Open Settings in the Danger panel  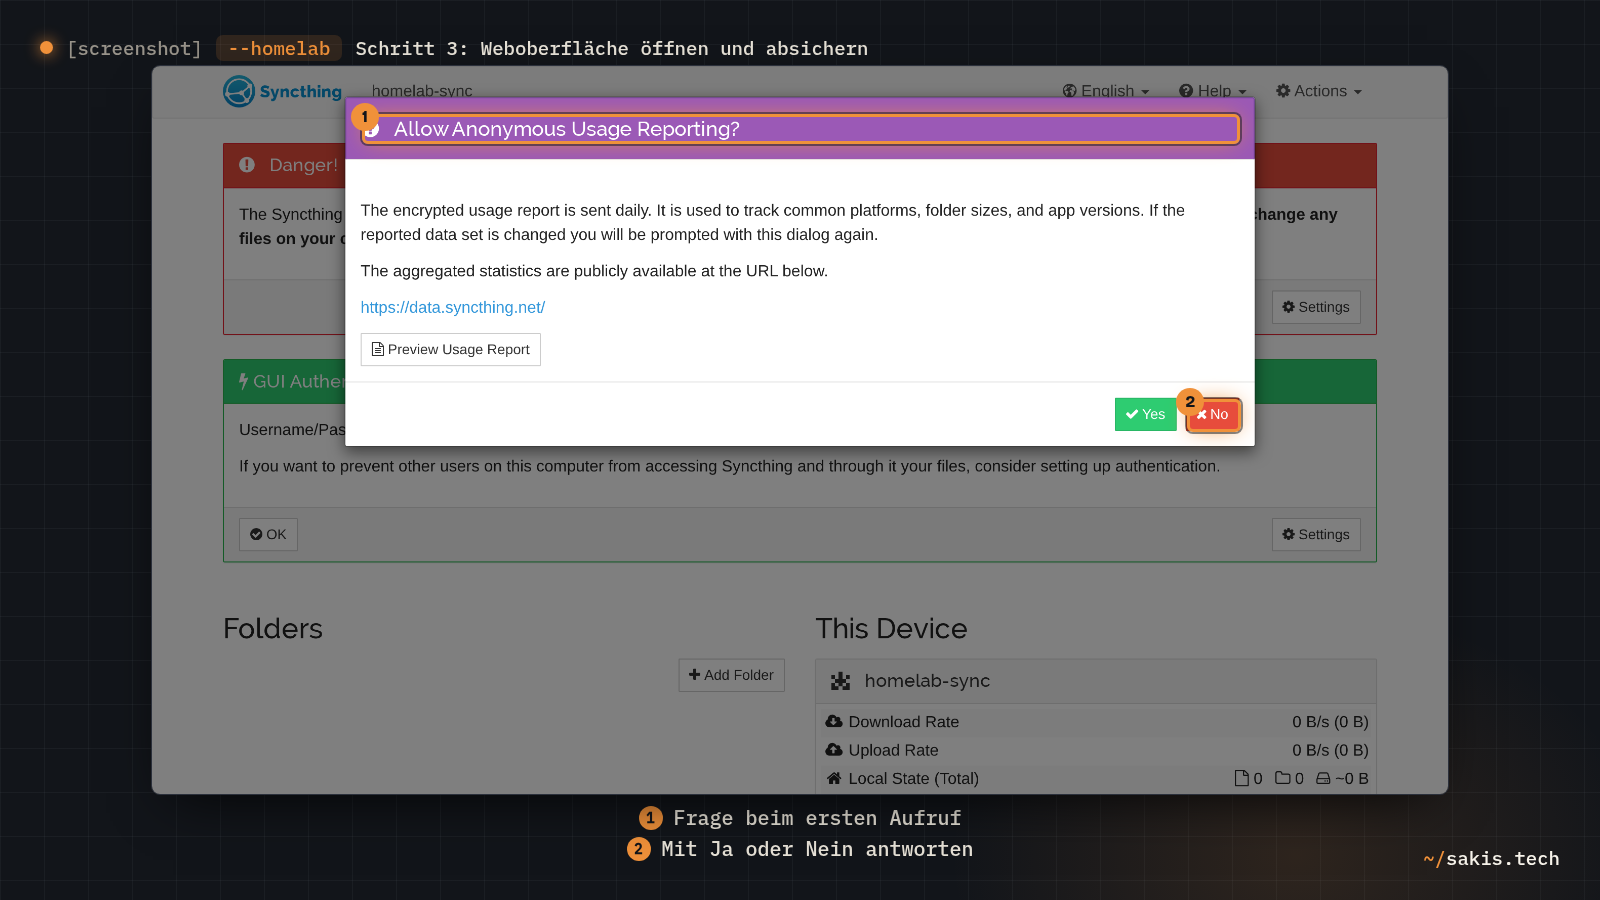(x=1316, y=307)
